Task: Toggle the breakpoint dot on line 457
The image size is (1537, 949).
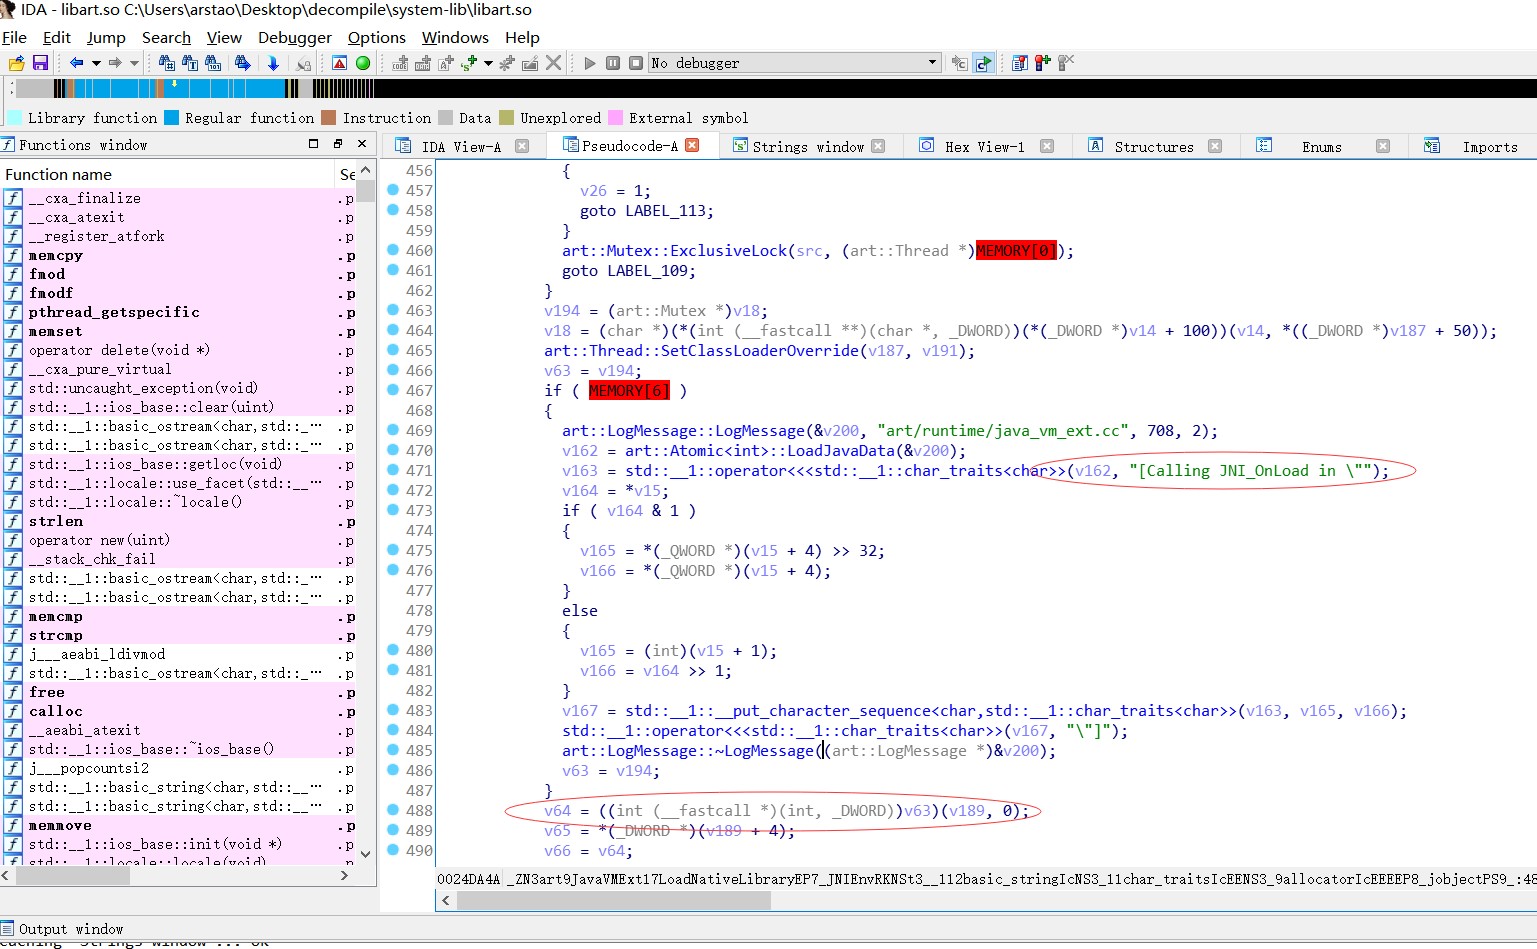Action: [x=393, y=190]
